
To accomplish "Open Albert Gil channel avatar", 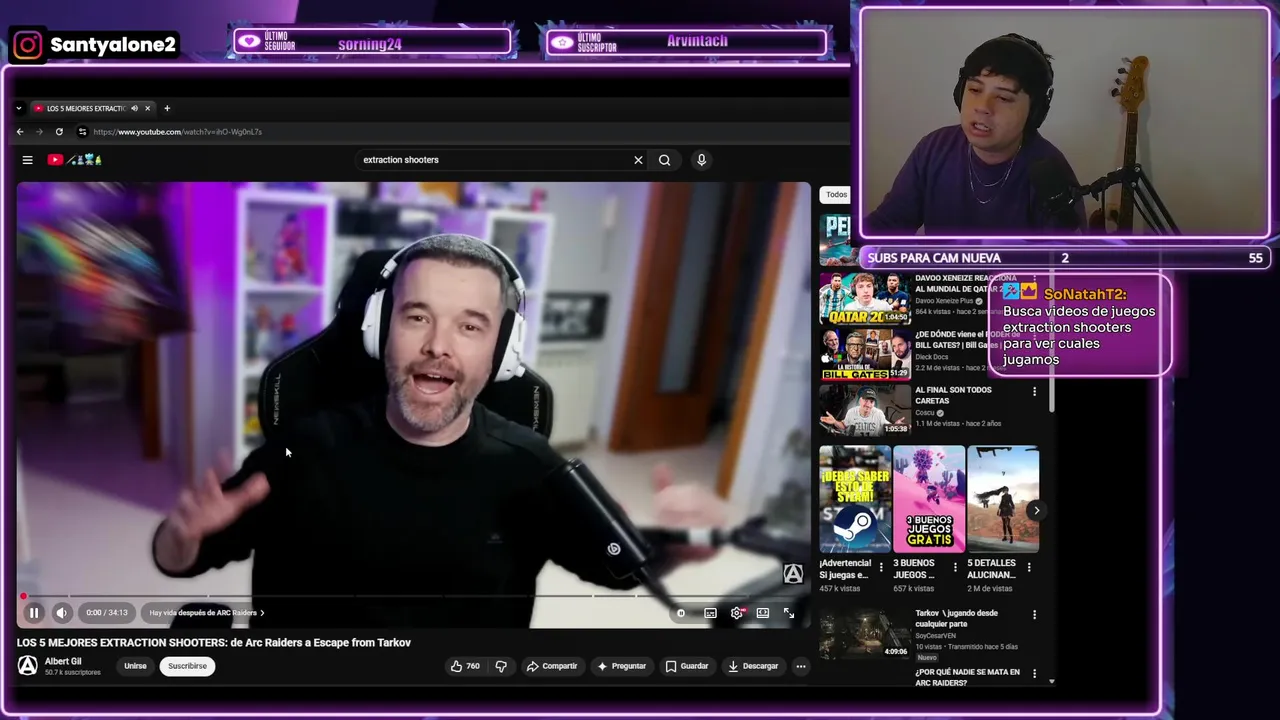I will pos(28,666).
